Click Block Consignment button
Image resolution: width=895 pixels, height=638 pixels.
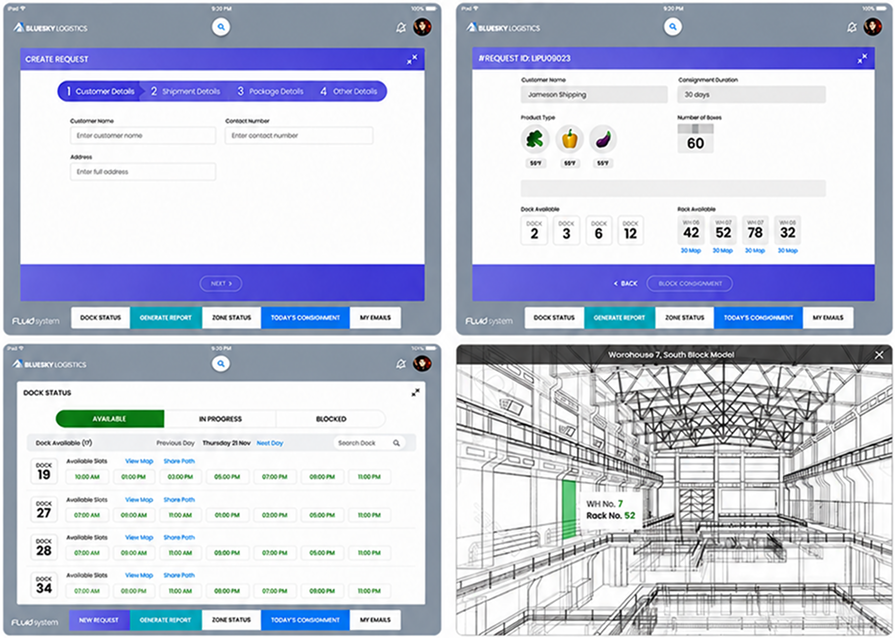[690, 283]
